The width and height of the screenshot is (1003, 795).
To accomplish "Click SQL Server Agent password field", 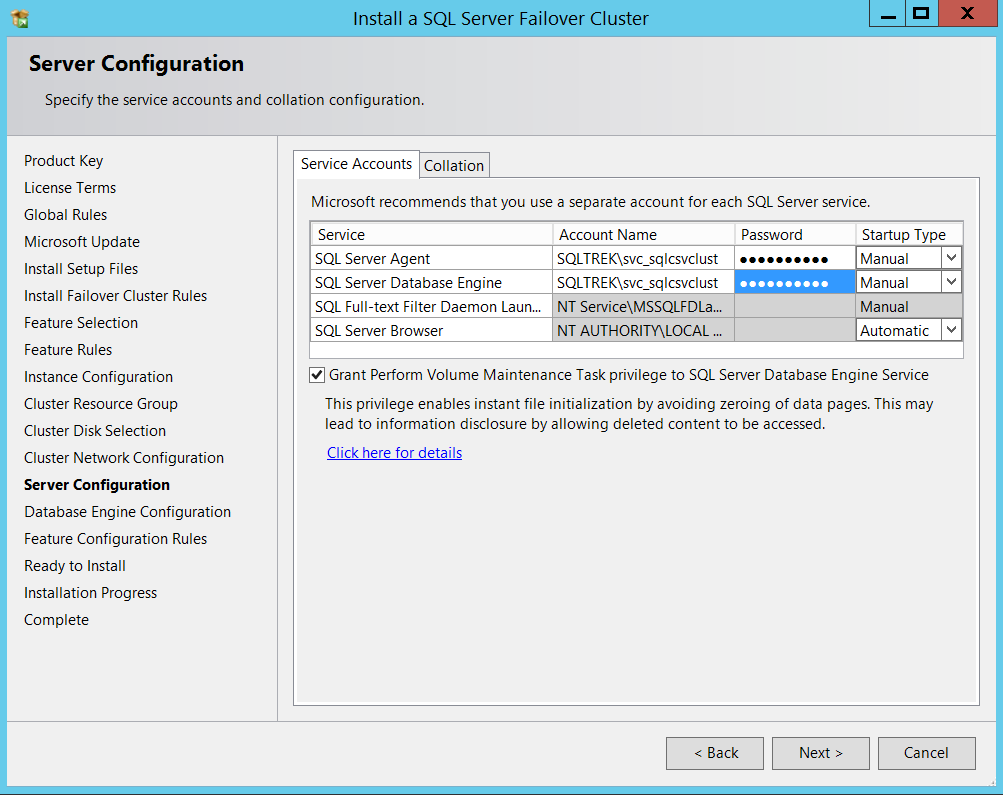I will pyautogui.click(x=794, y=258).
